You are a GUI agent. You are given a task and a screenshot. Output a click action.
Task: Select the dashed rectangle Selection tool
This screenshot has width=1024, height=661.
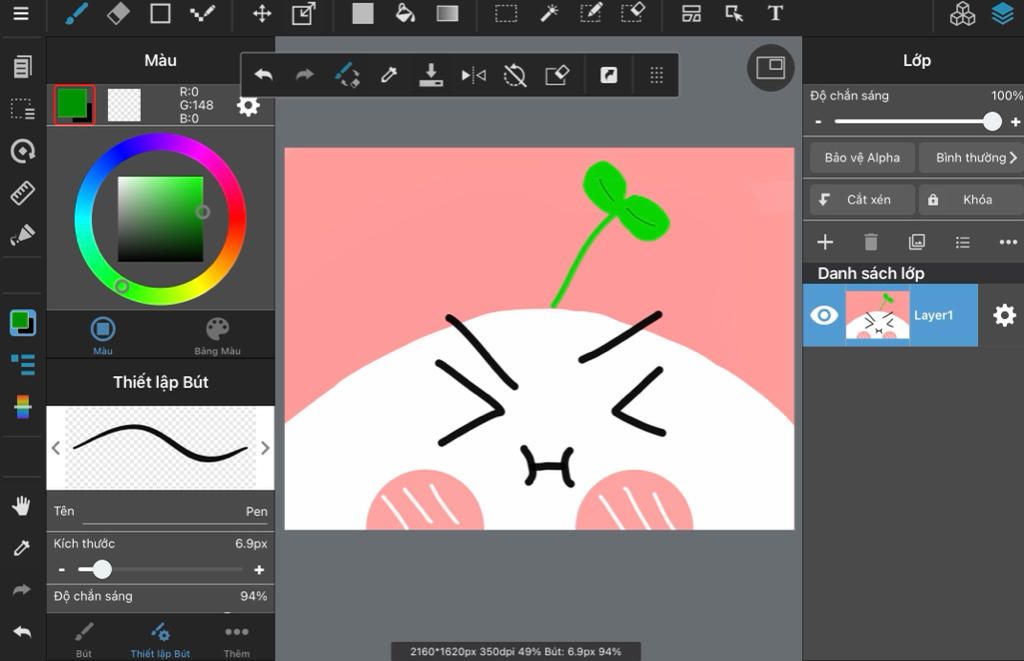click(506, 14)
